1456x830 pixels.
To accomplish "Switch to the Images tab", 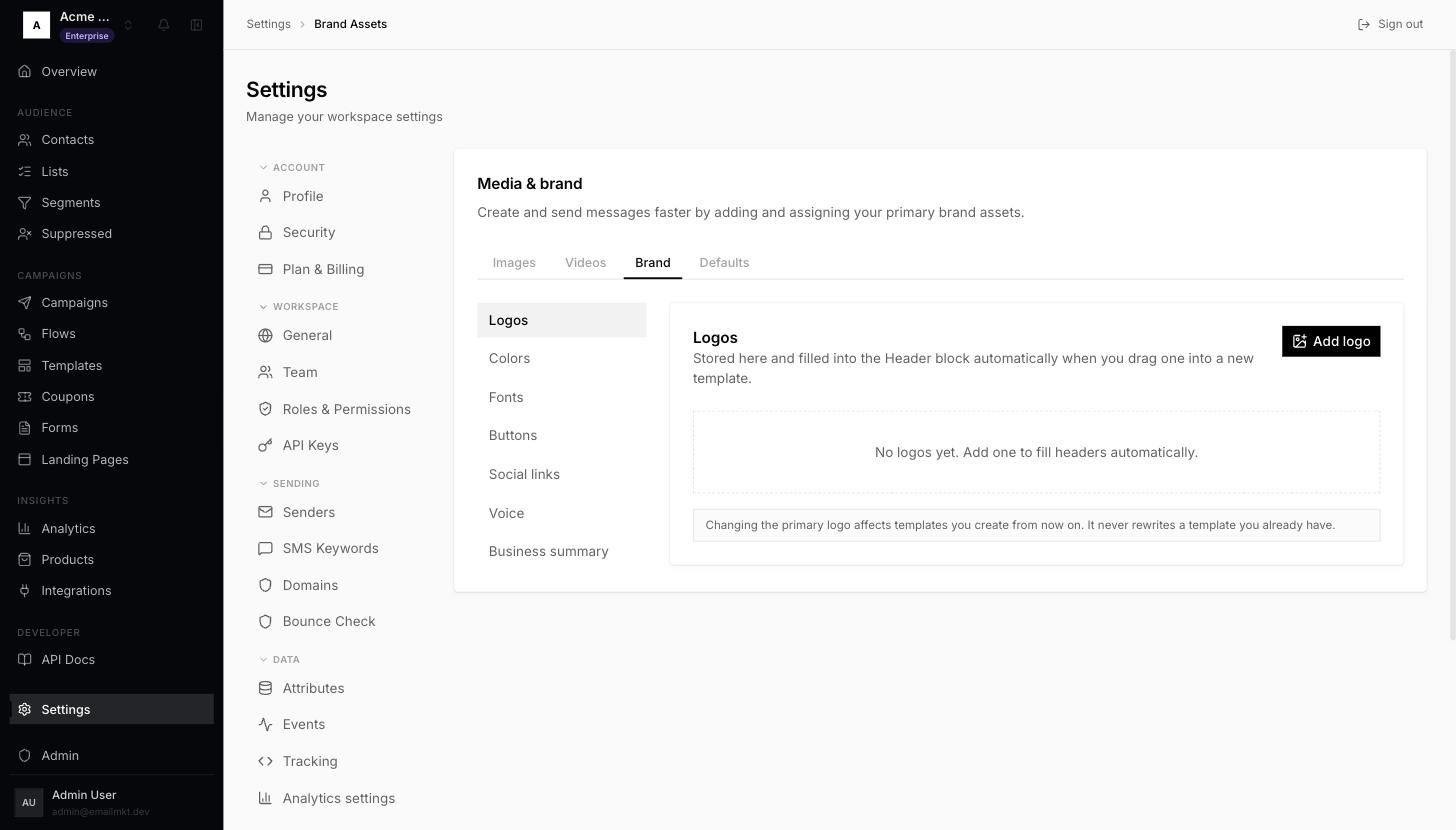I will pos(514,263).
